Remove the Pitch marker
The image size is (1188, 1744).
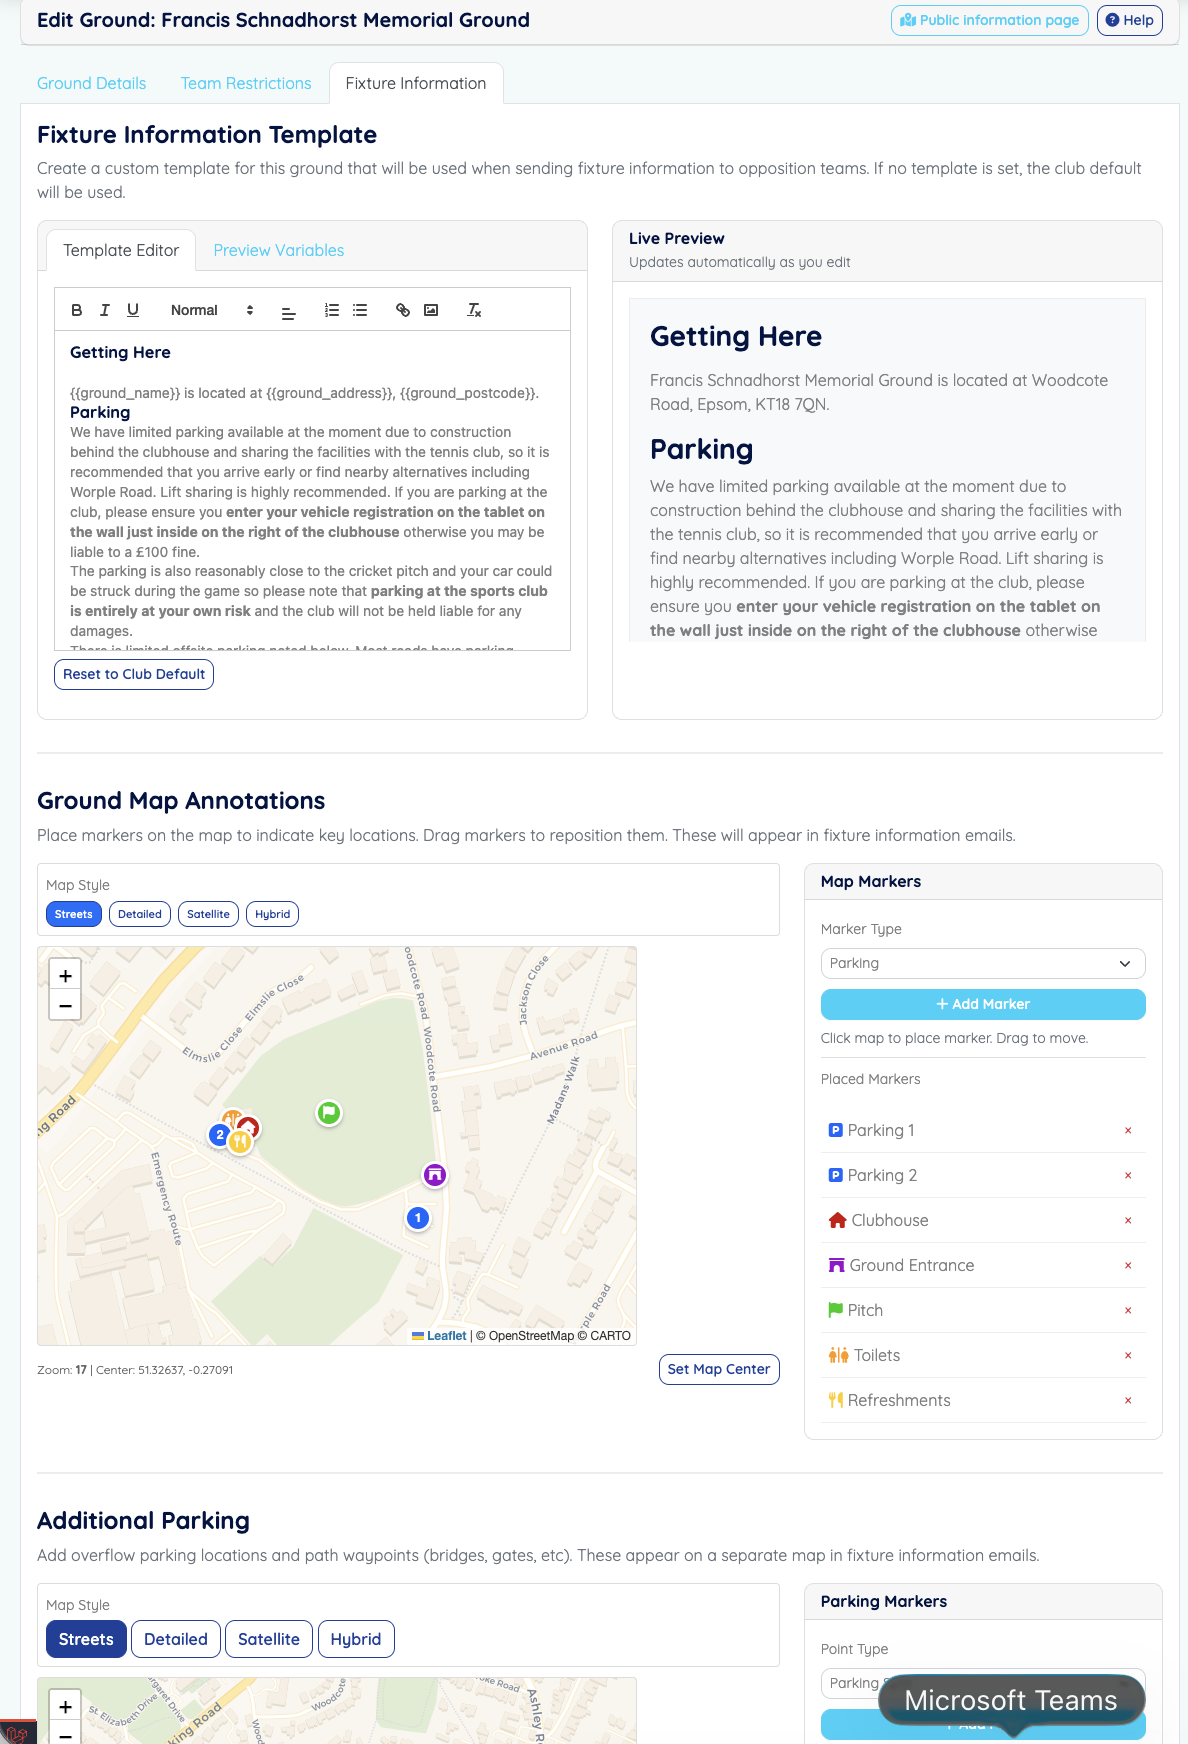[1128, 1310]
